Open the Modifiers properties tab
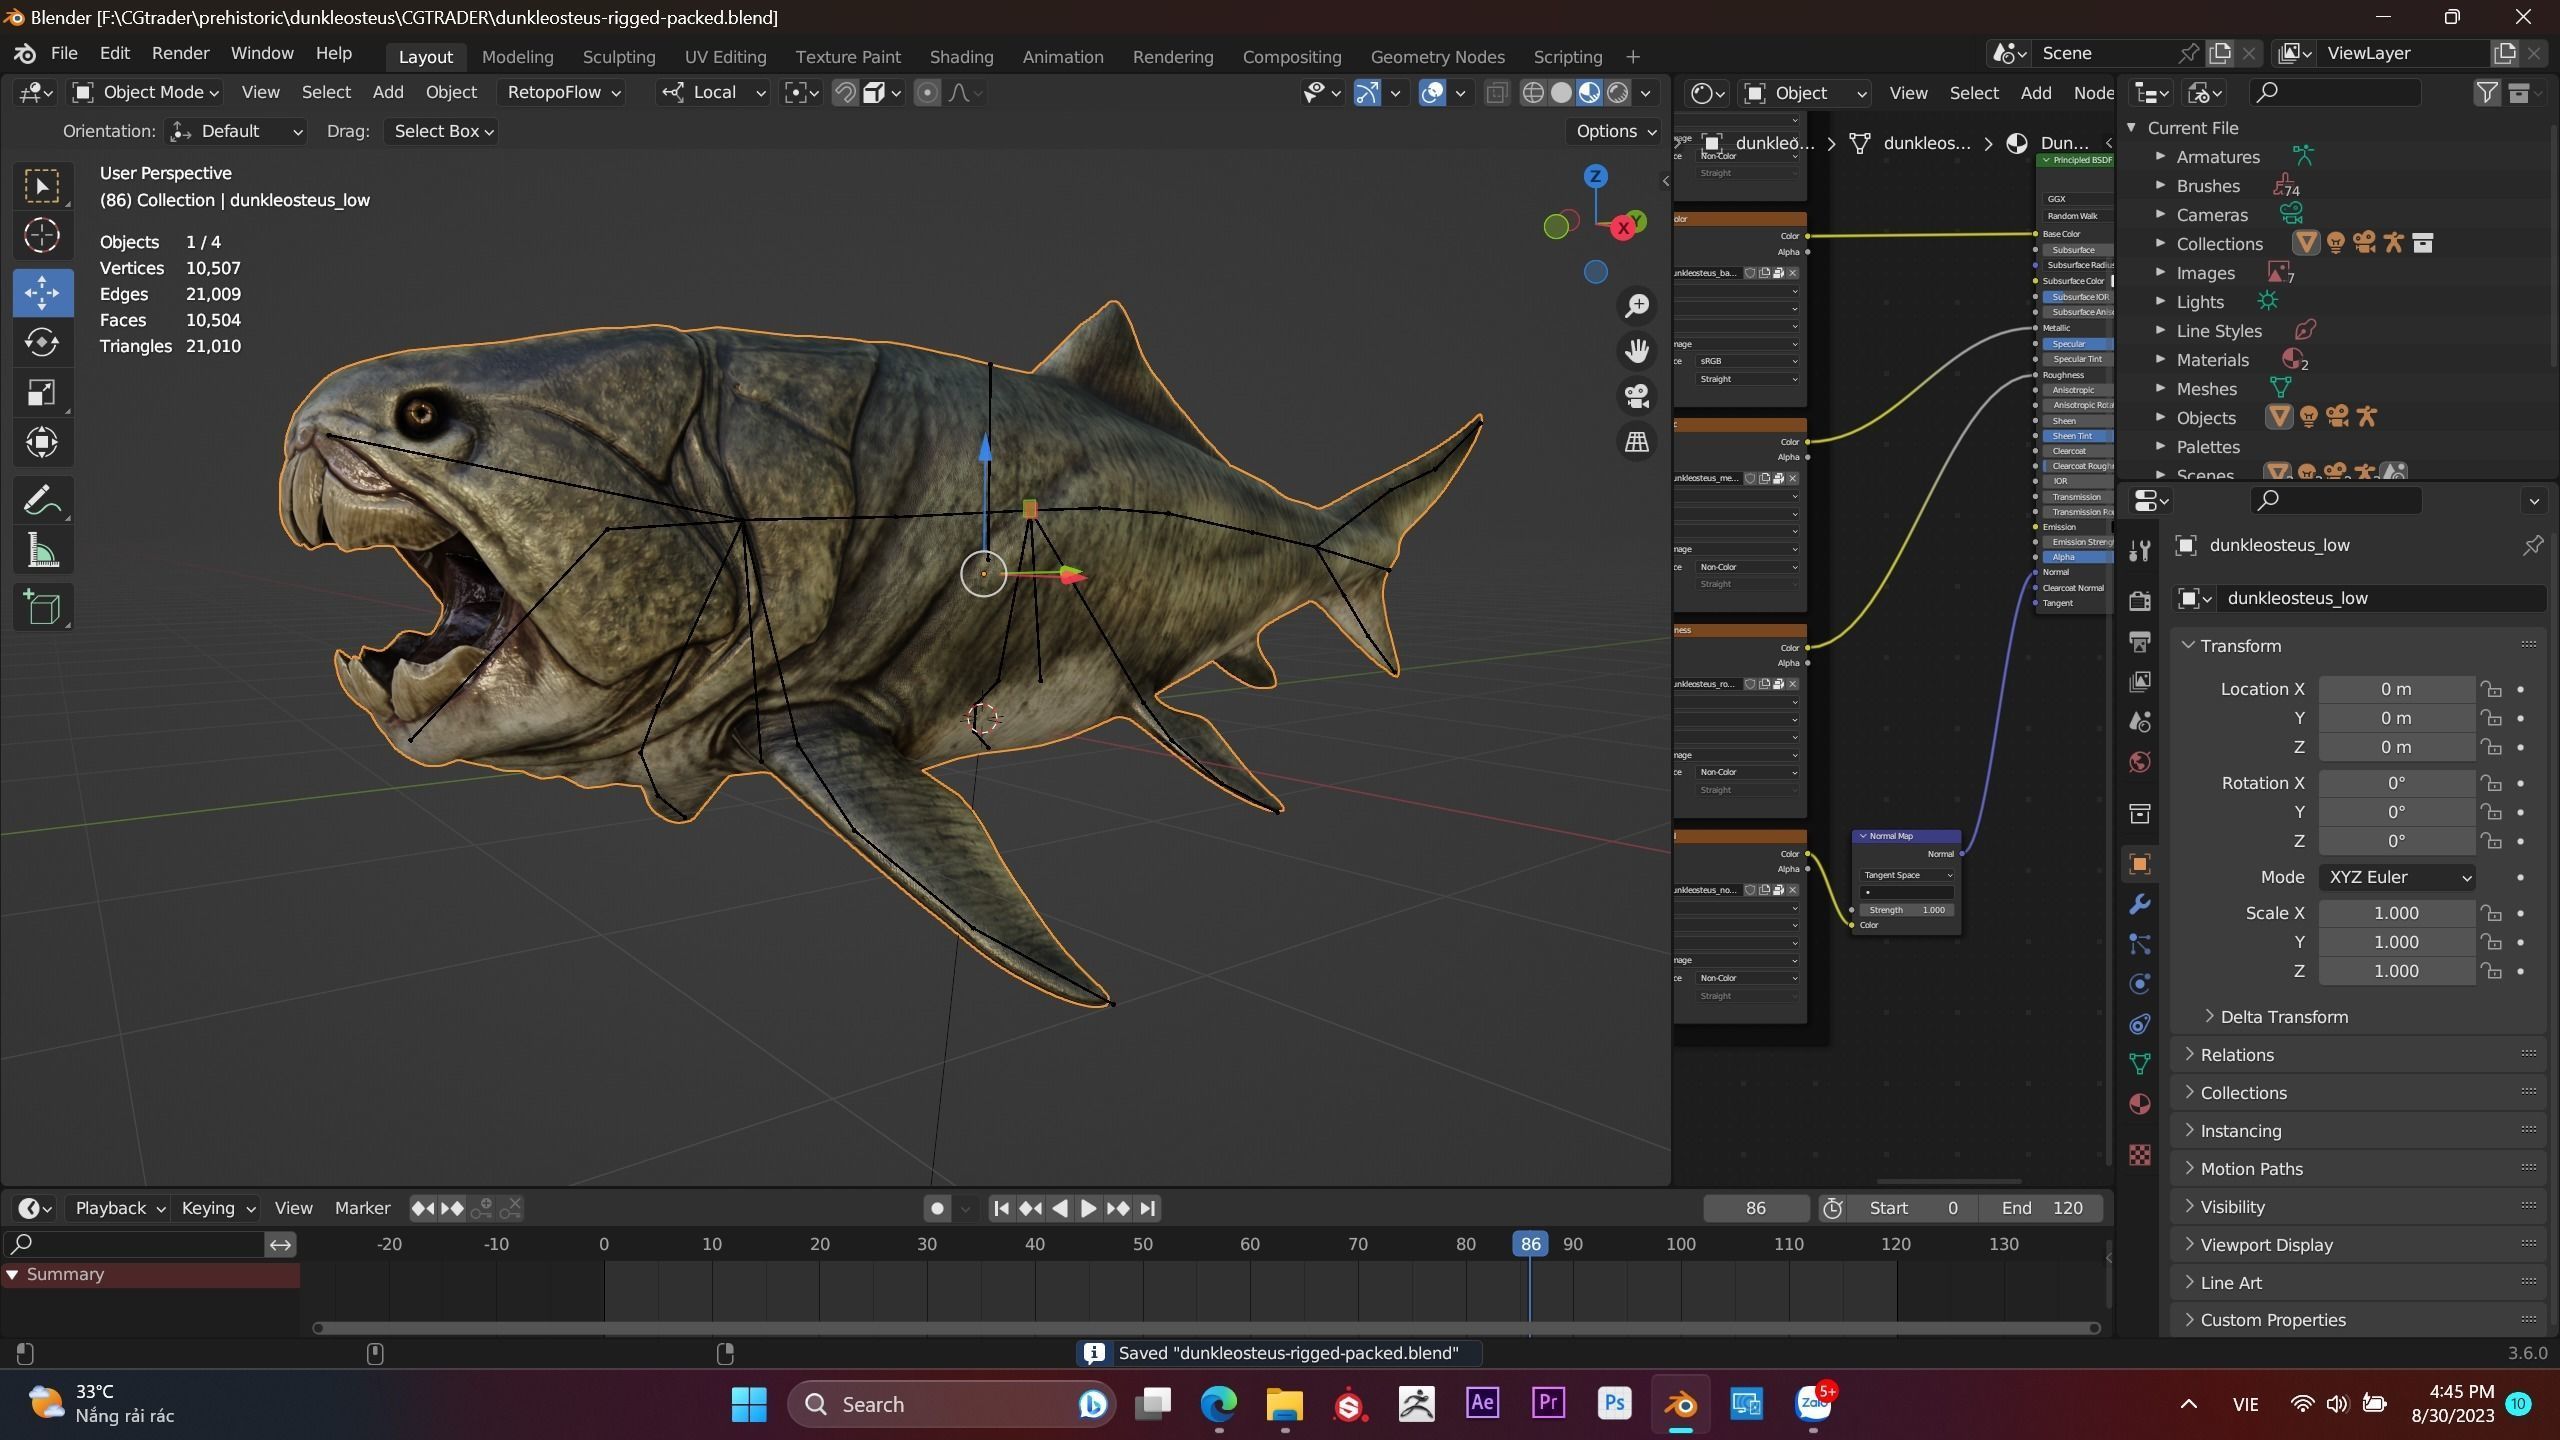 (x=2140, y=904)
